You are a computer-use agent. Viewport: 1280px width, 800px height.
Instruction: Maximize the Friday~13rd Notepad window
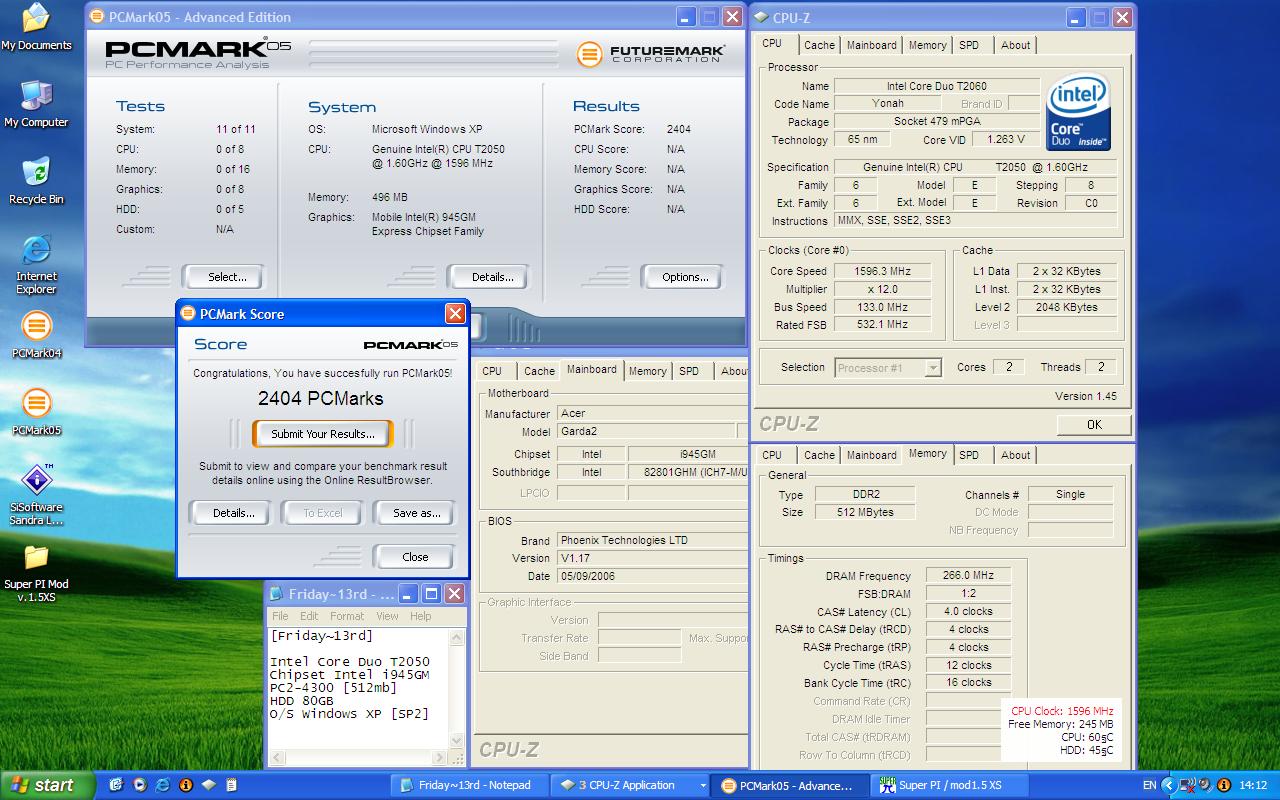click(x=431, y=593)
